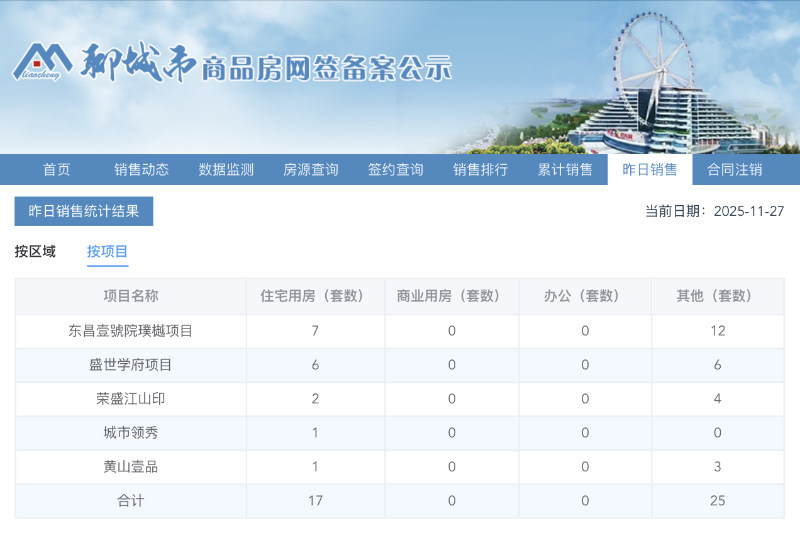Click other value 4 for 荣盛江山印
This screenshot has width=800, height=540.
point(717,399)
